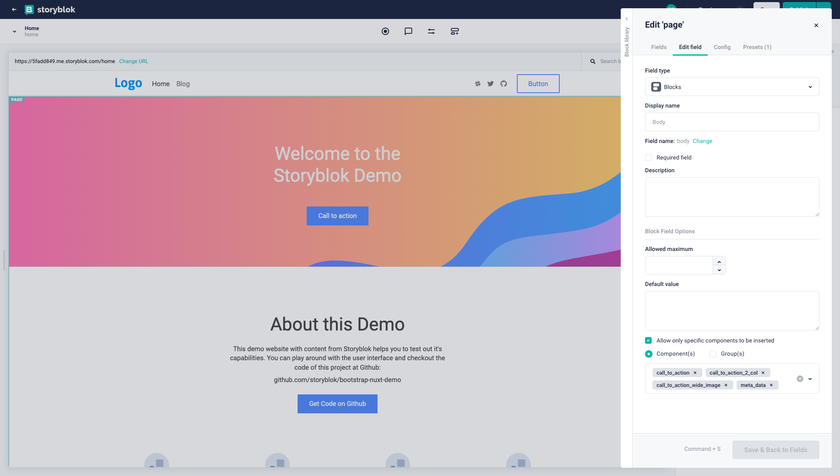The height and width of the screenshot is (476, 840).
Task: Collapse the Block library side strip
Action: click(x=626, y=37)
